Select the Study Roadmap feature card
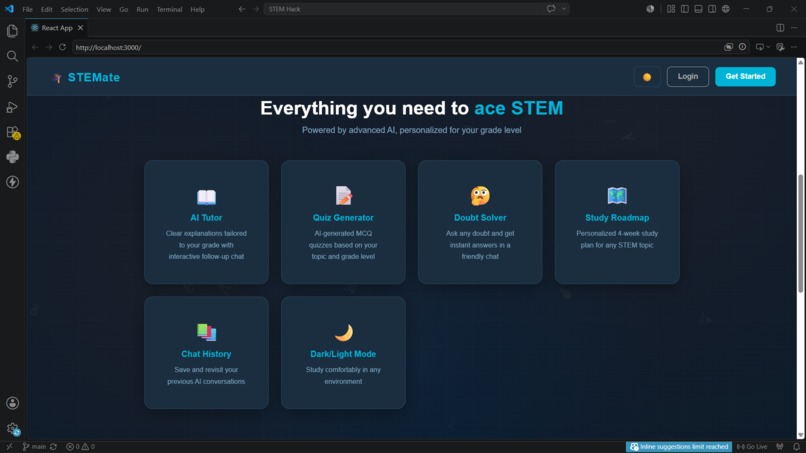 coord(617,222)
